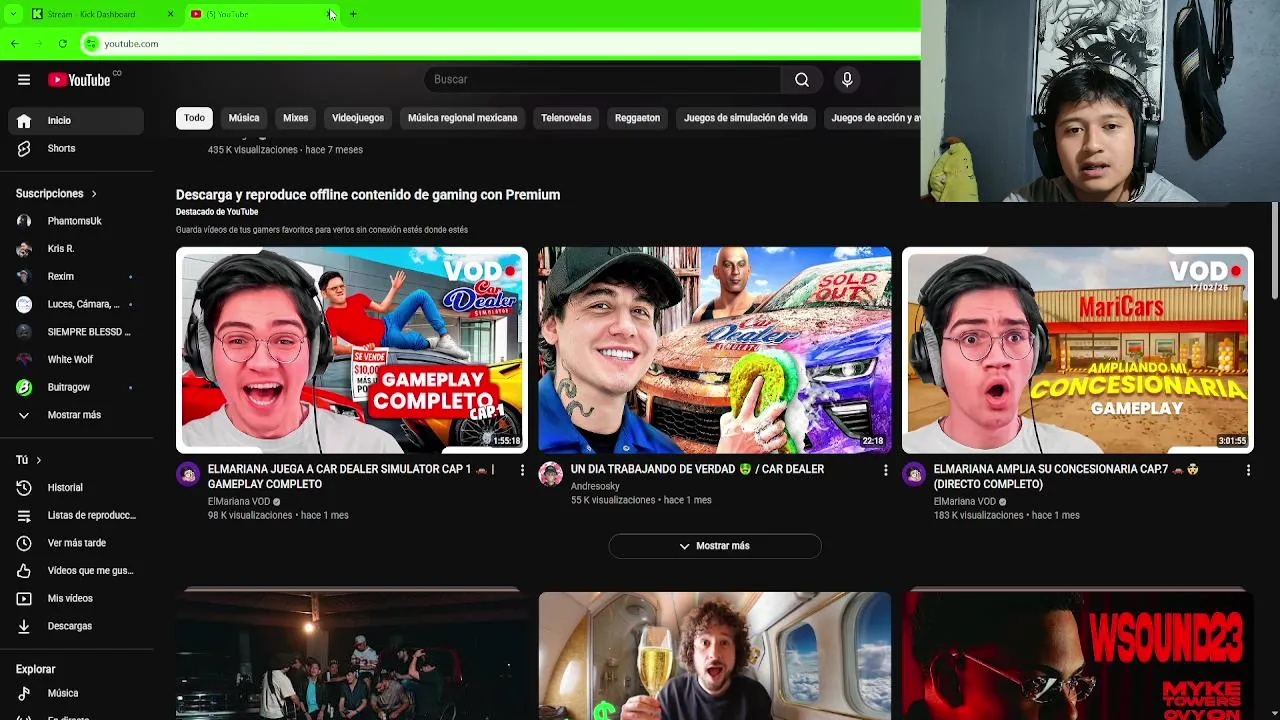This screenshot has width=1280, height=720.
Task: Click channel avatar beside Andresosky video
Action: (x=551, y=474)
